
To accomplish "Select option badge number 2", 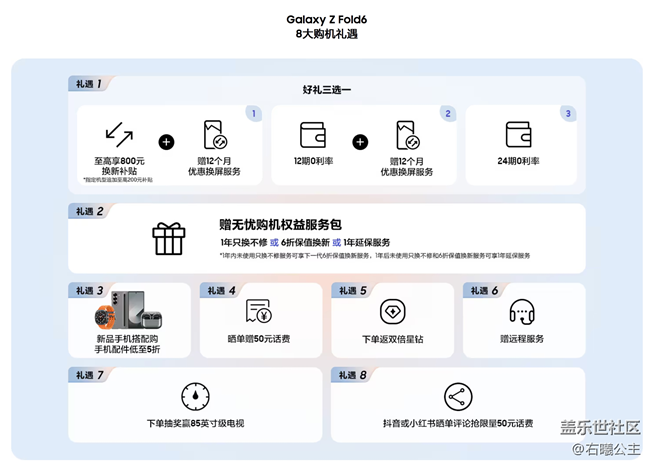I will (x=448, y=114).
